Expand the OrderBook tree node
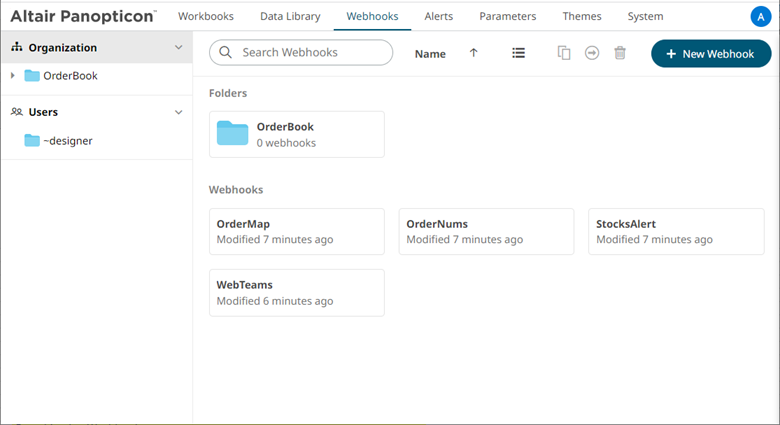 tap(12, 76)
